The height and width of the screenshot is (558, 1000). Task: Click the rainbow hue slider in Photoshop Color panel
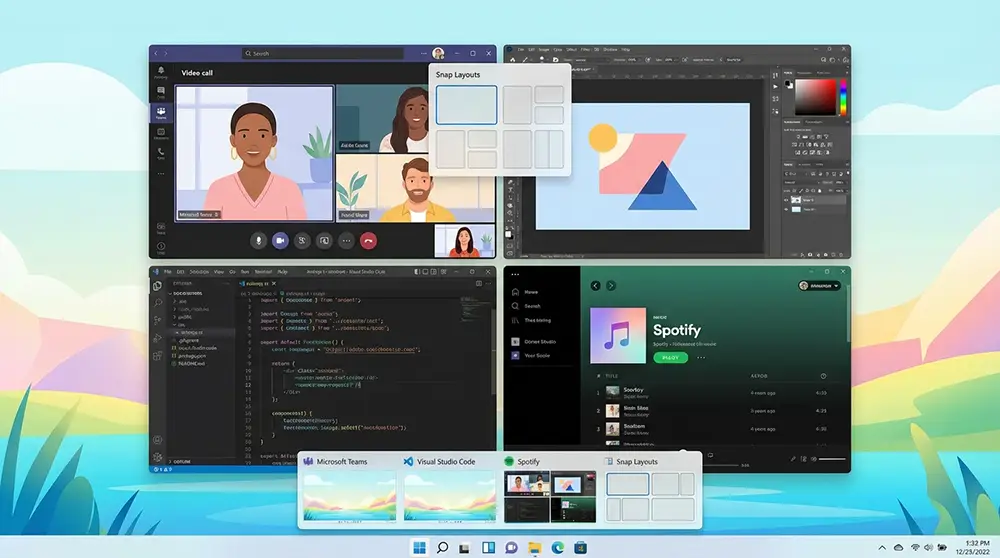click(842, 97)
